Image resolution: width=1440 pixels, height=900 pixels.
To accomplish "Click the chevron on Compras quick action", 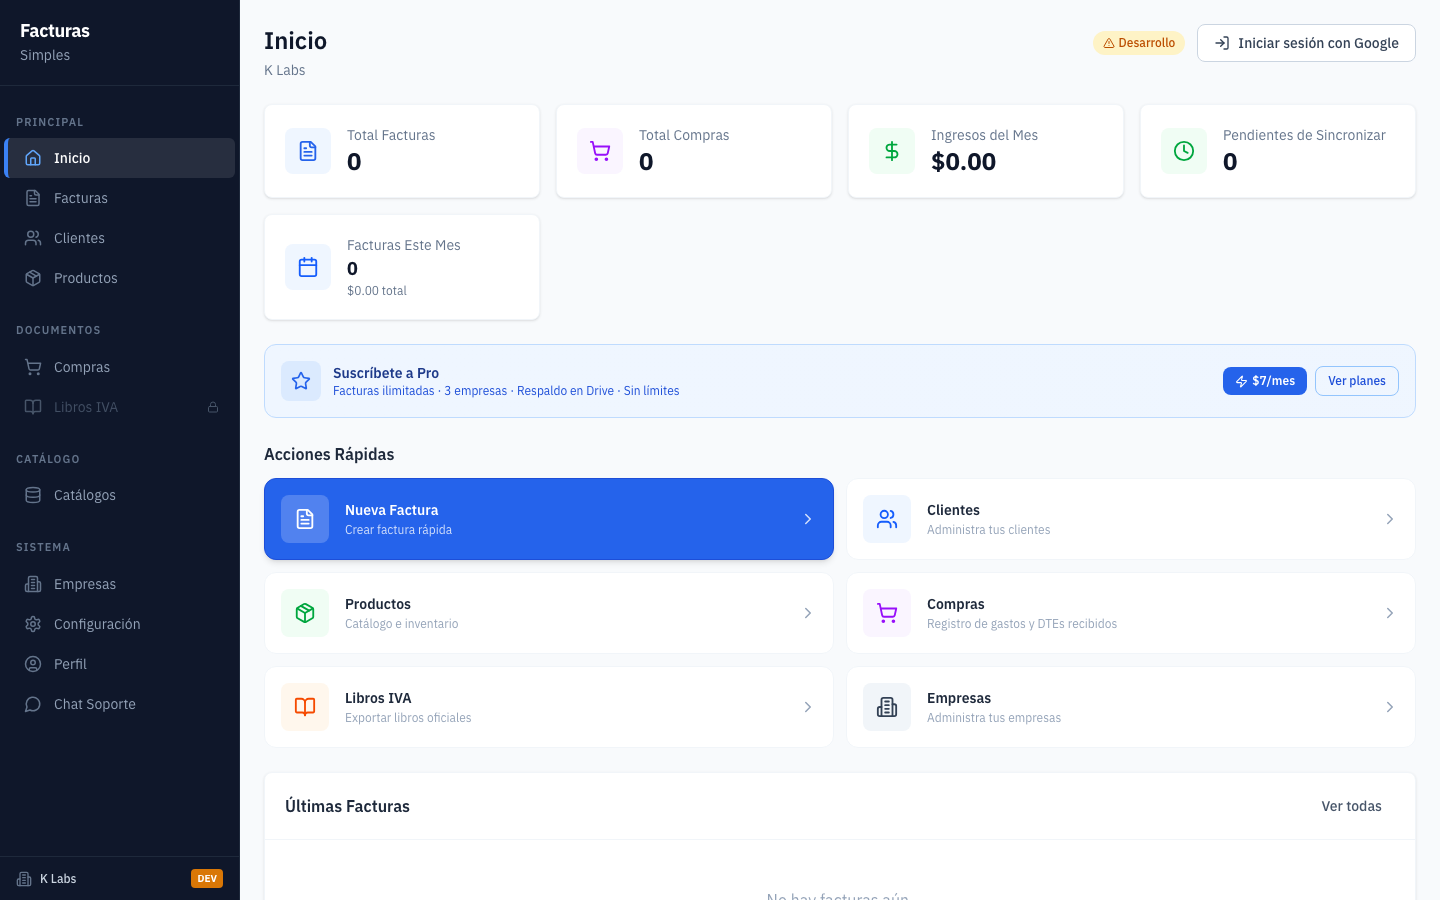I will [x=1390, y=613].
